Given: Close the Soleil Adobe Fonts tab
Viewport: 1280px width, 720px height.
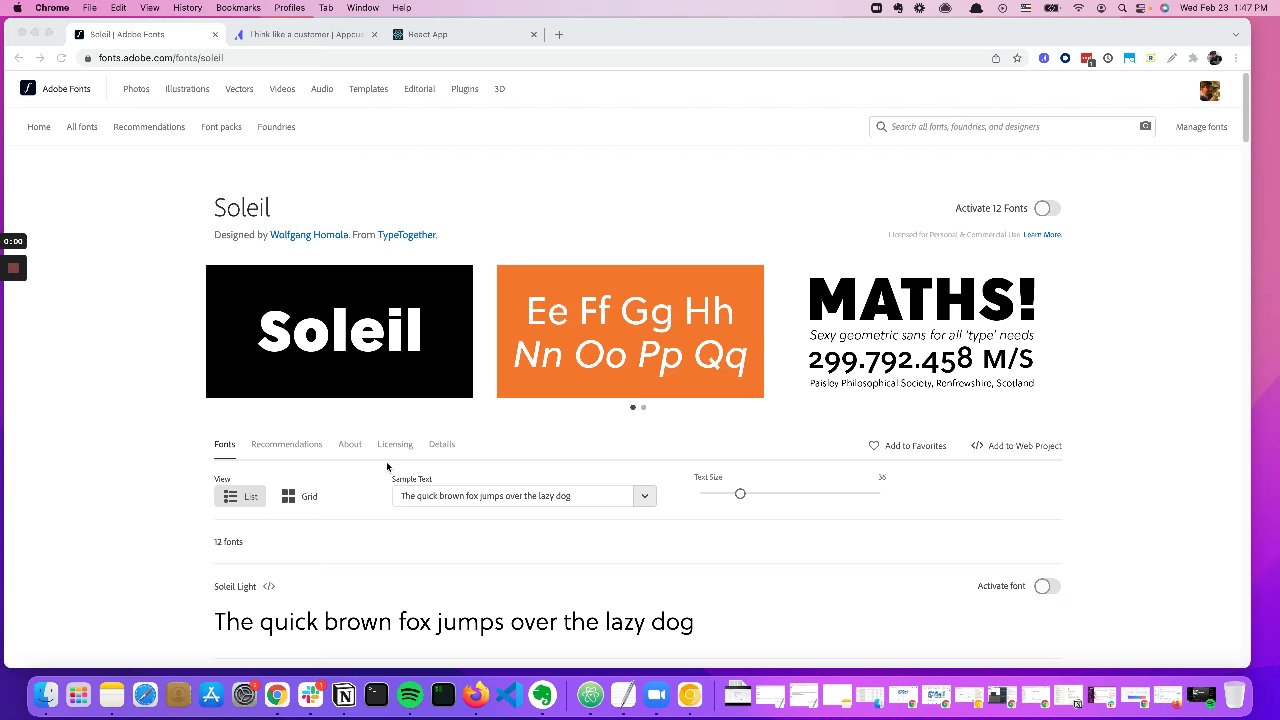Looking at the screenshot, I should 214,34.
